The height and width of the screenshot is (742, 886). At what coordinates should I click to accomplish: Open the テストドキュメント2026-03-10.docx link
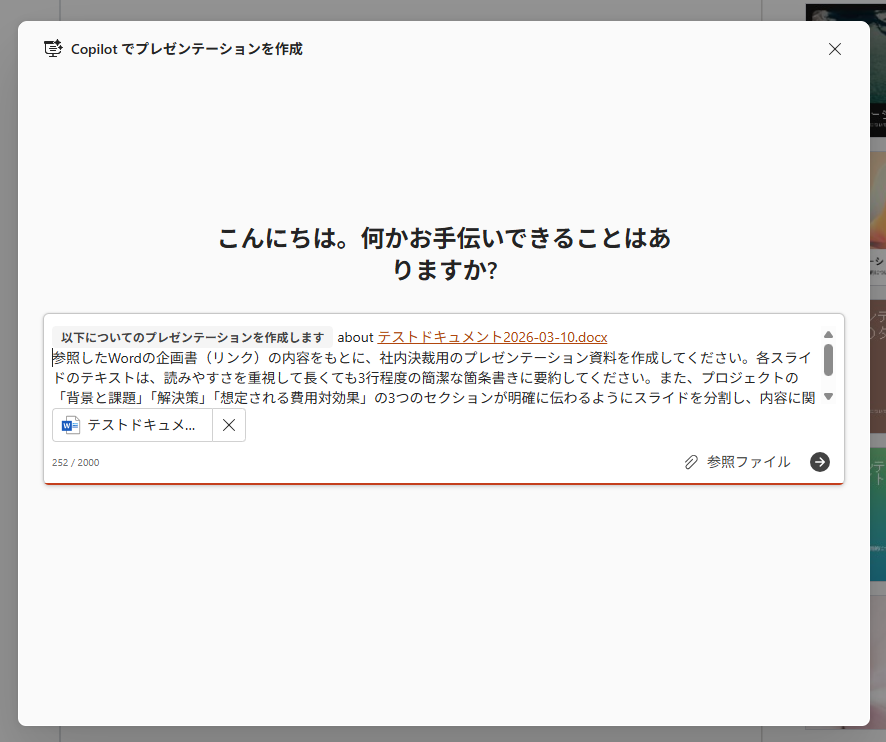click(x=492, y=337)
